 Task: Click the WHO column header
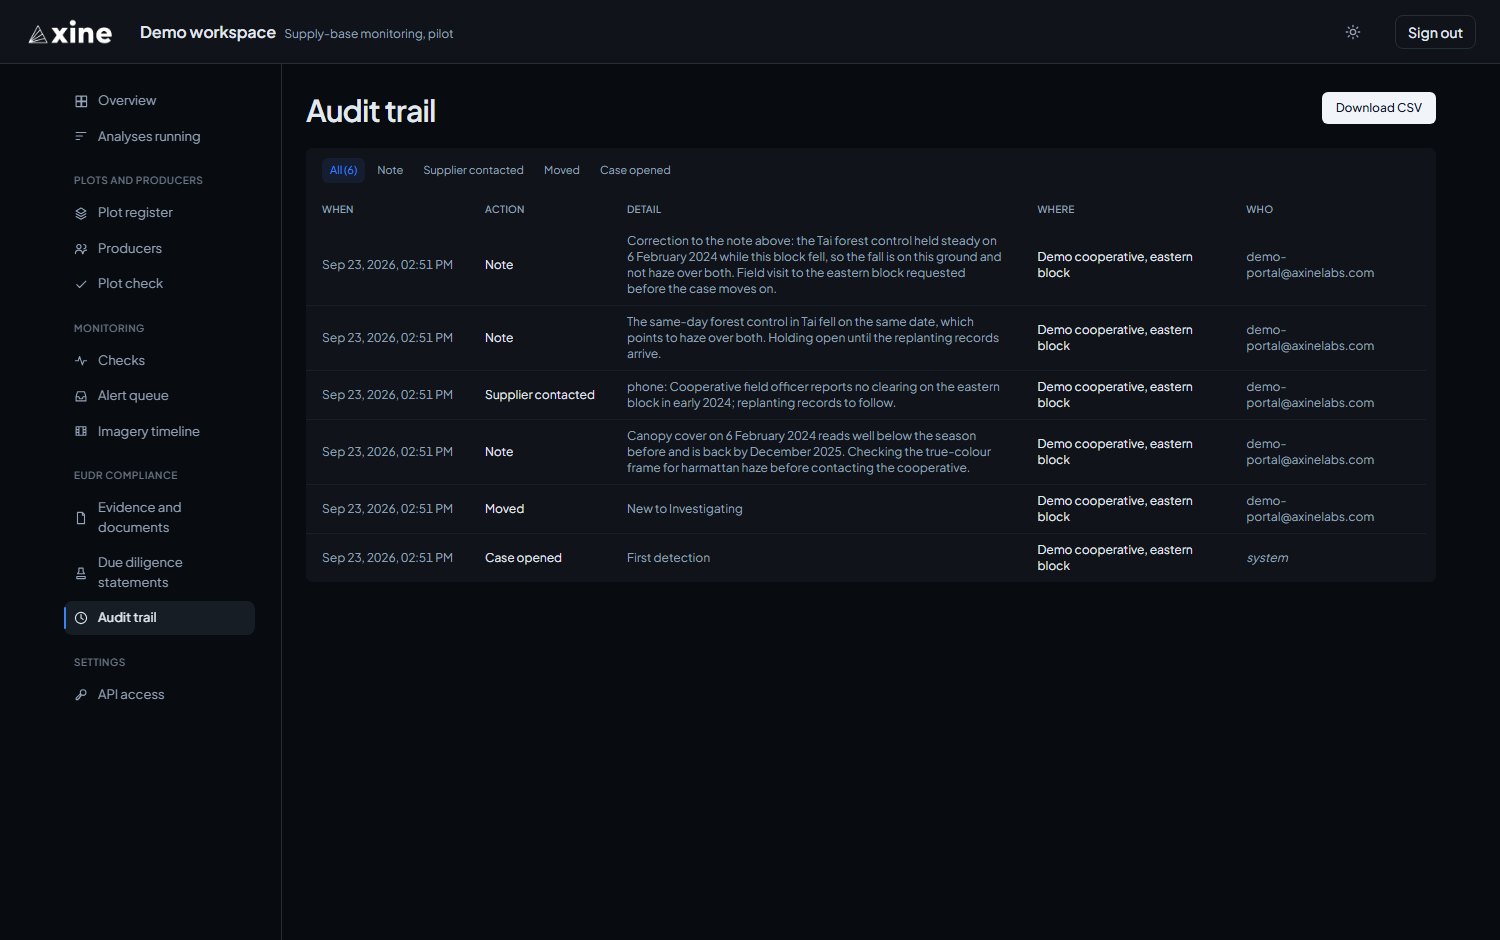point(1259,210)
